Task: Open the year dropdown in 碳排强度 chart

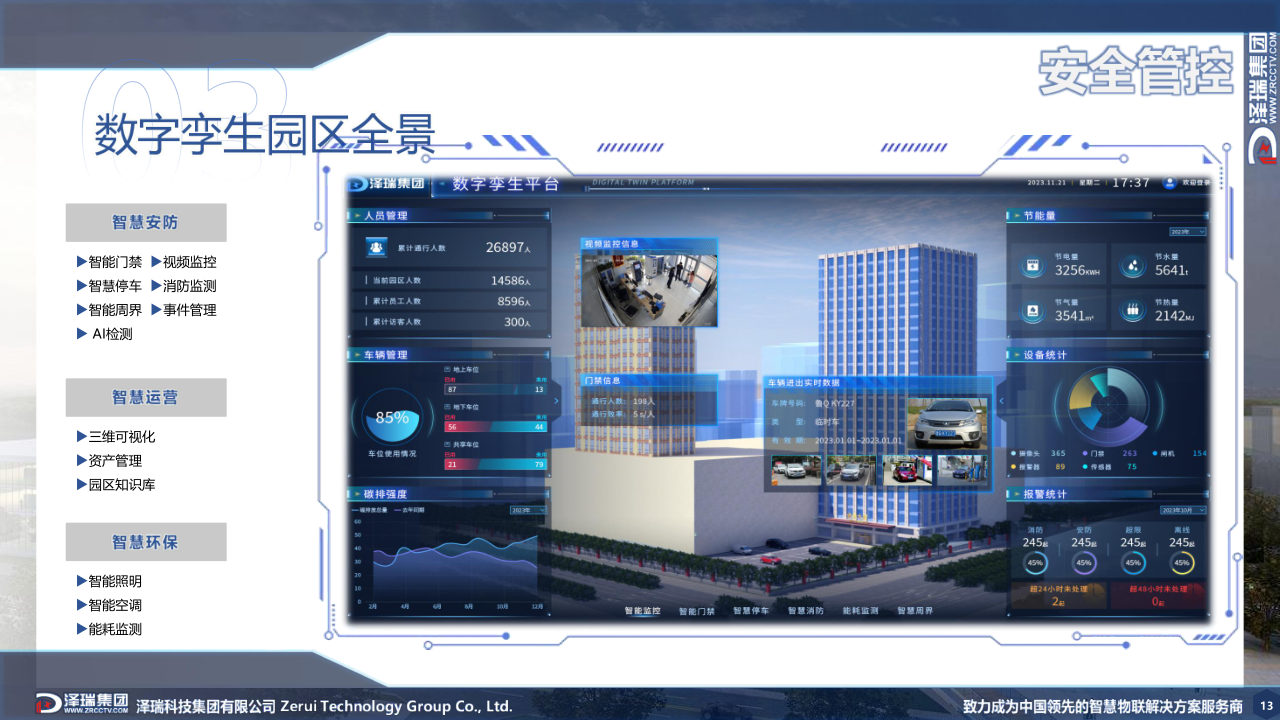Action: (528, 510)
